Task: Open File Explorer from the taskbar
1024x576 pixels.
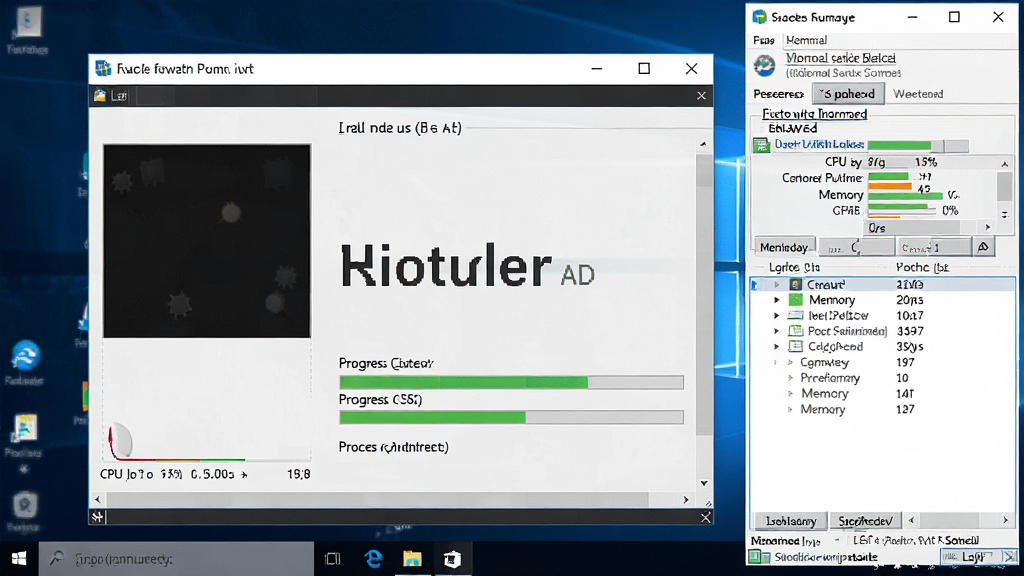Action: [x=412, y=559]
